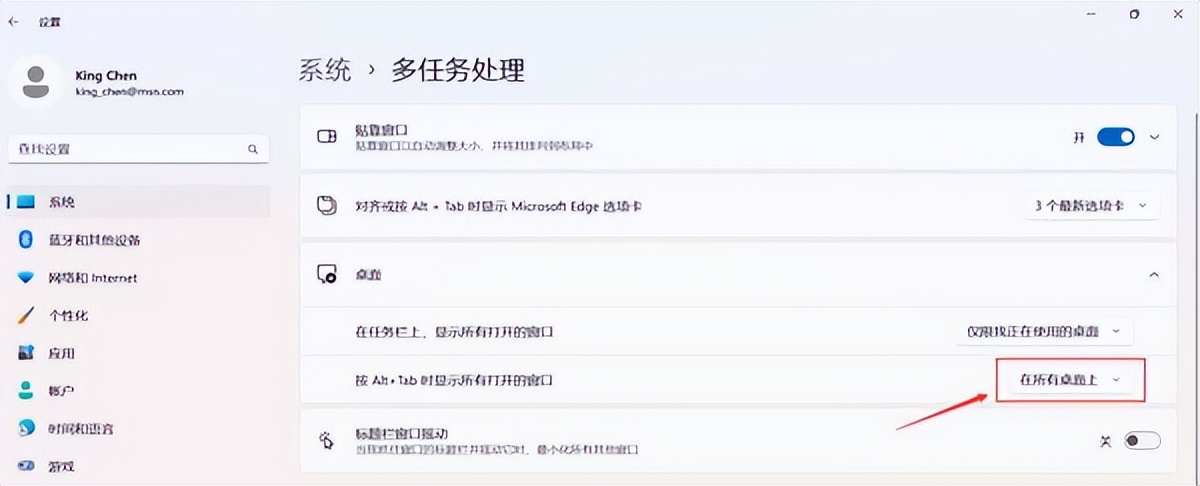The image size is (1200, 486).
Task: Click the search magnifier icon in settings search
Action: click(x=253, y=148)
